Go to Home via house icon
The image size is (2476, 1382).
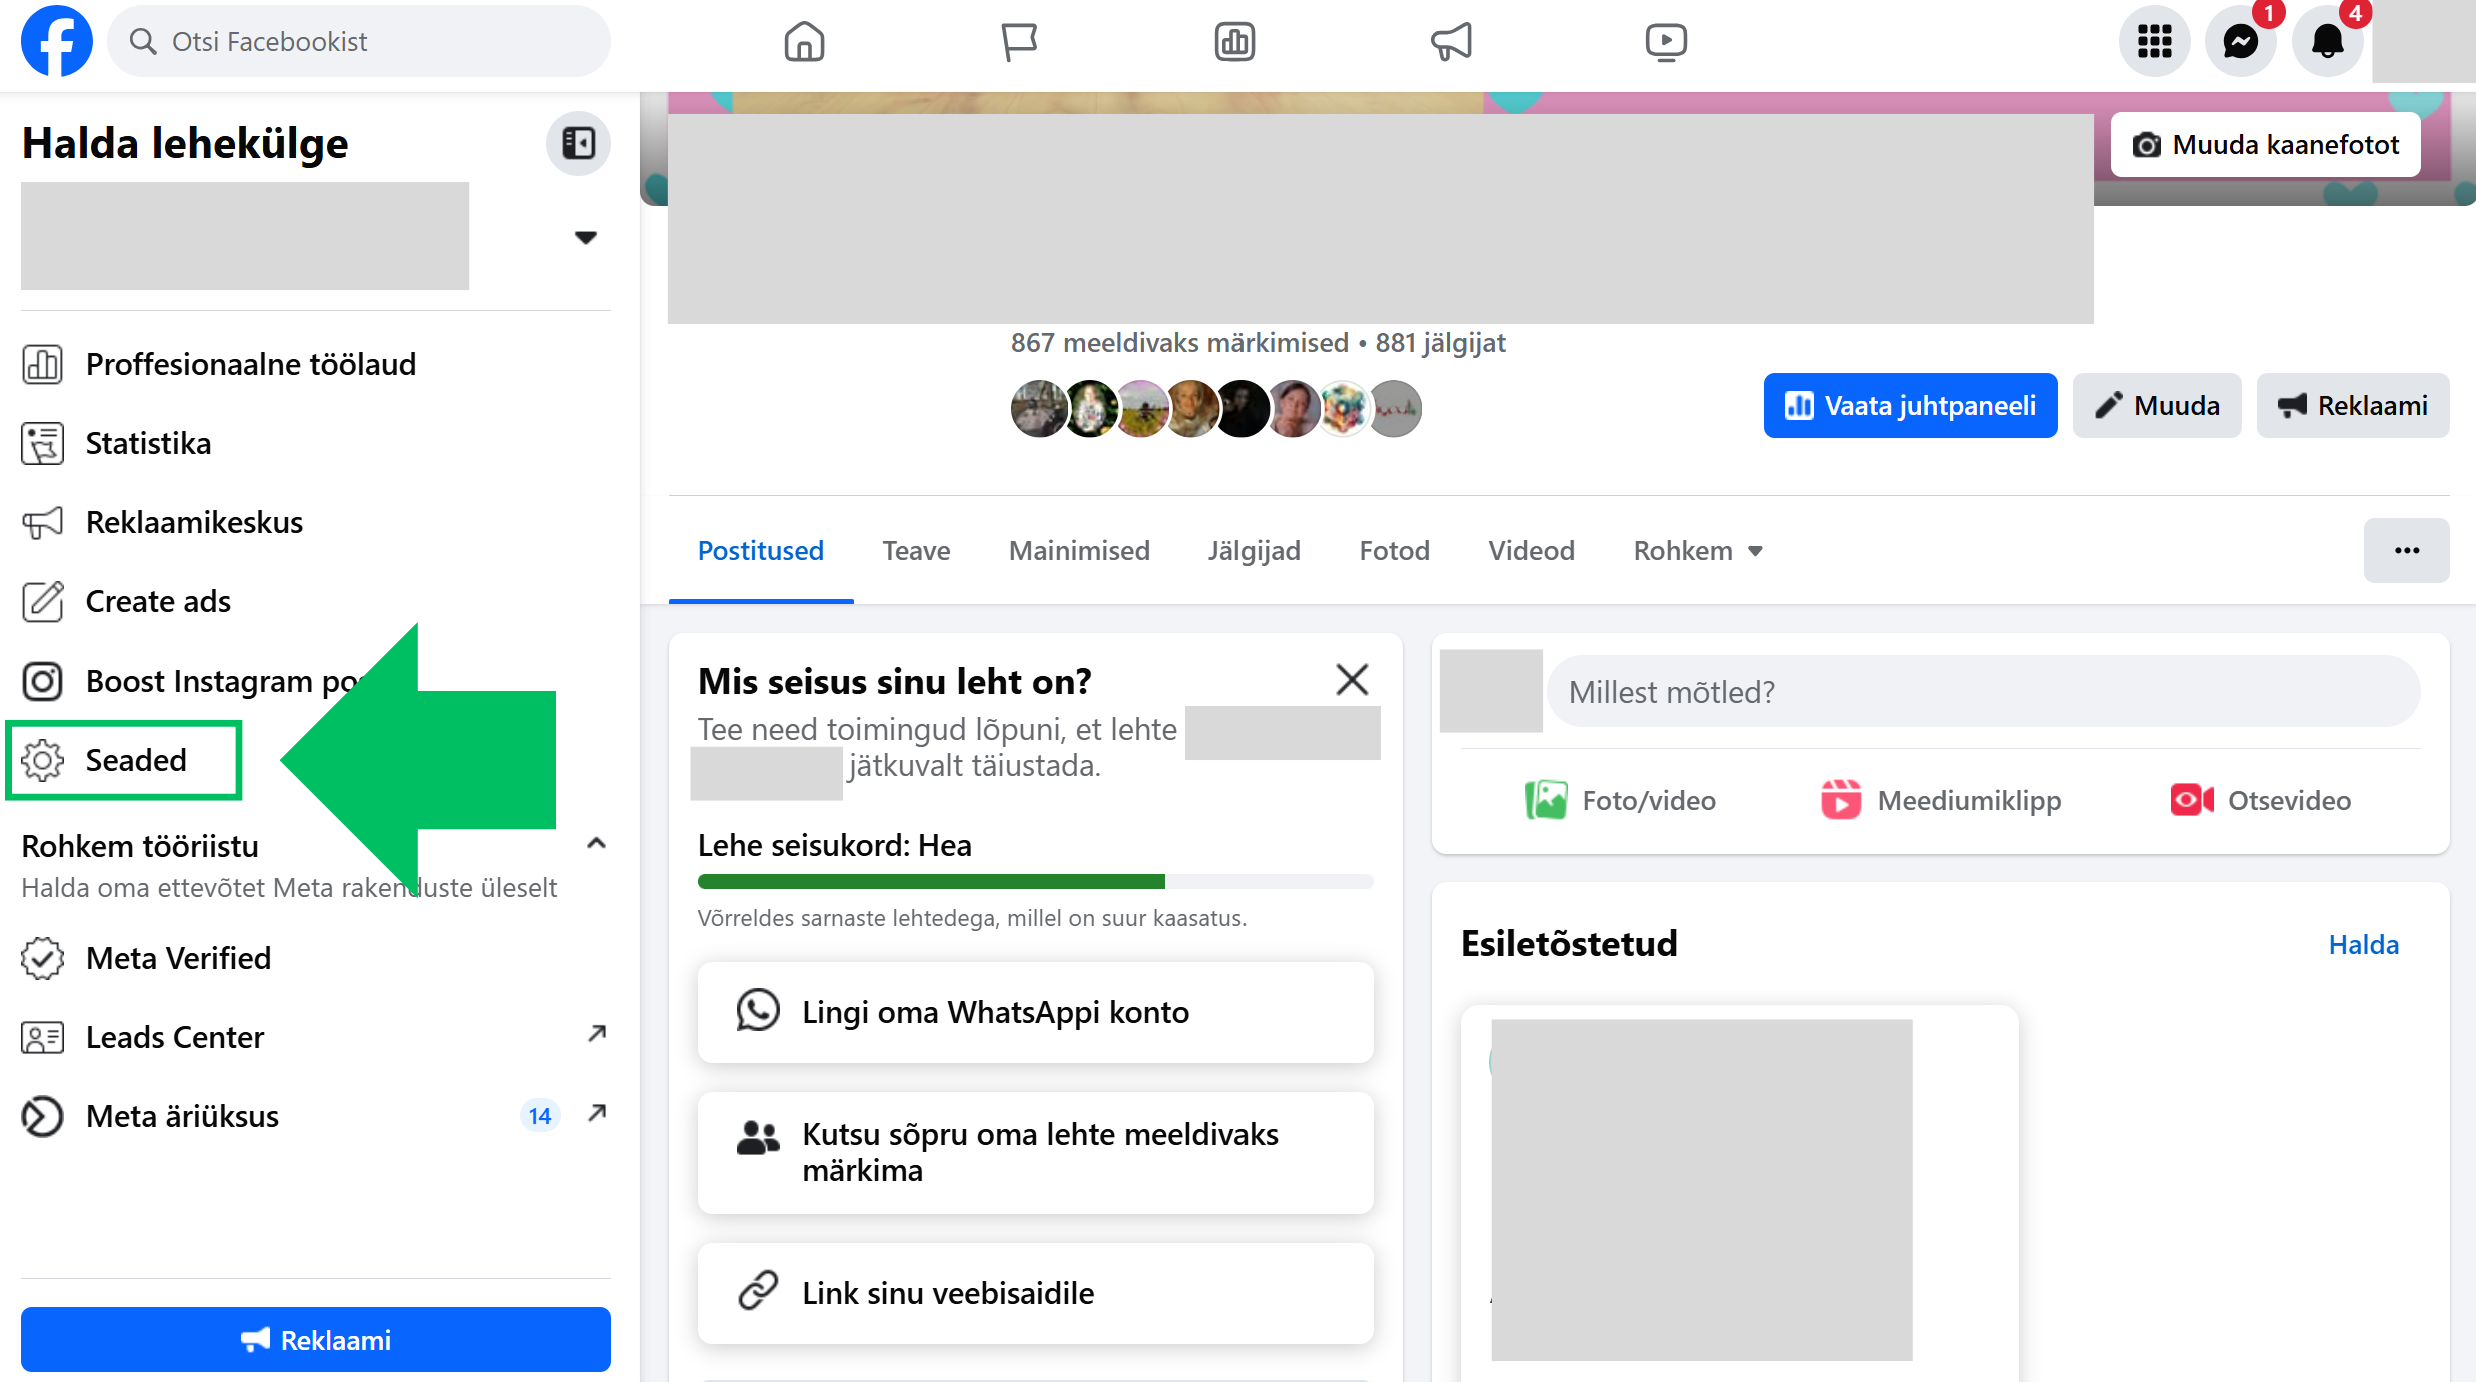pyautogui.click(x=804, y=41)
